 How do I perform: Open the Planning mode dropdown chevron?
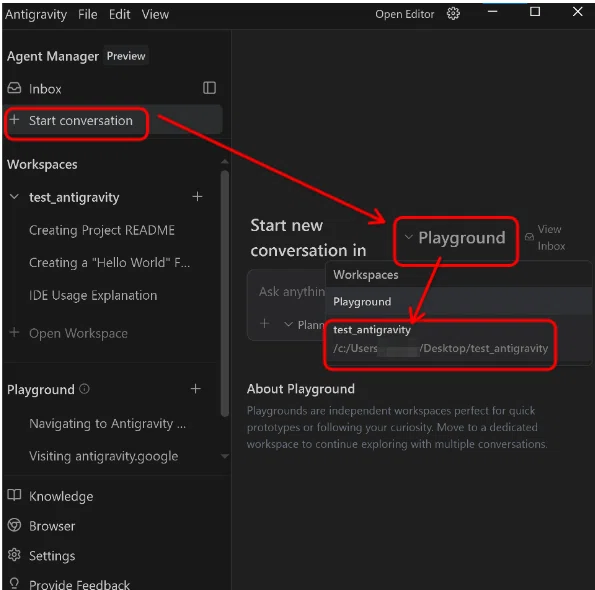pos(288,324)
